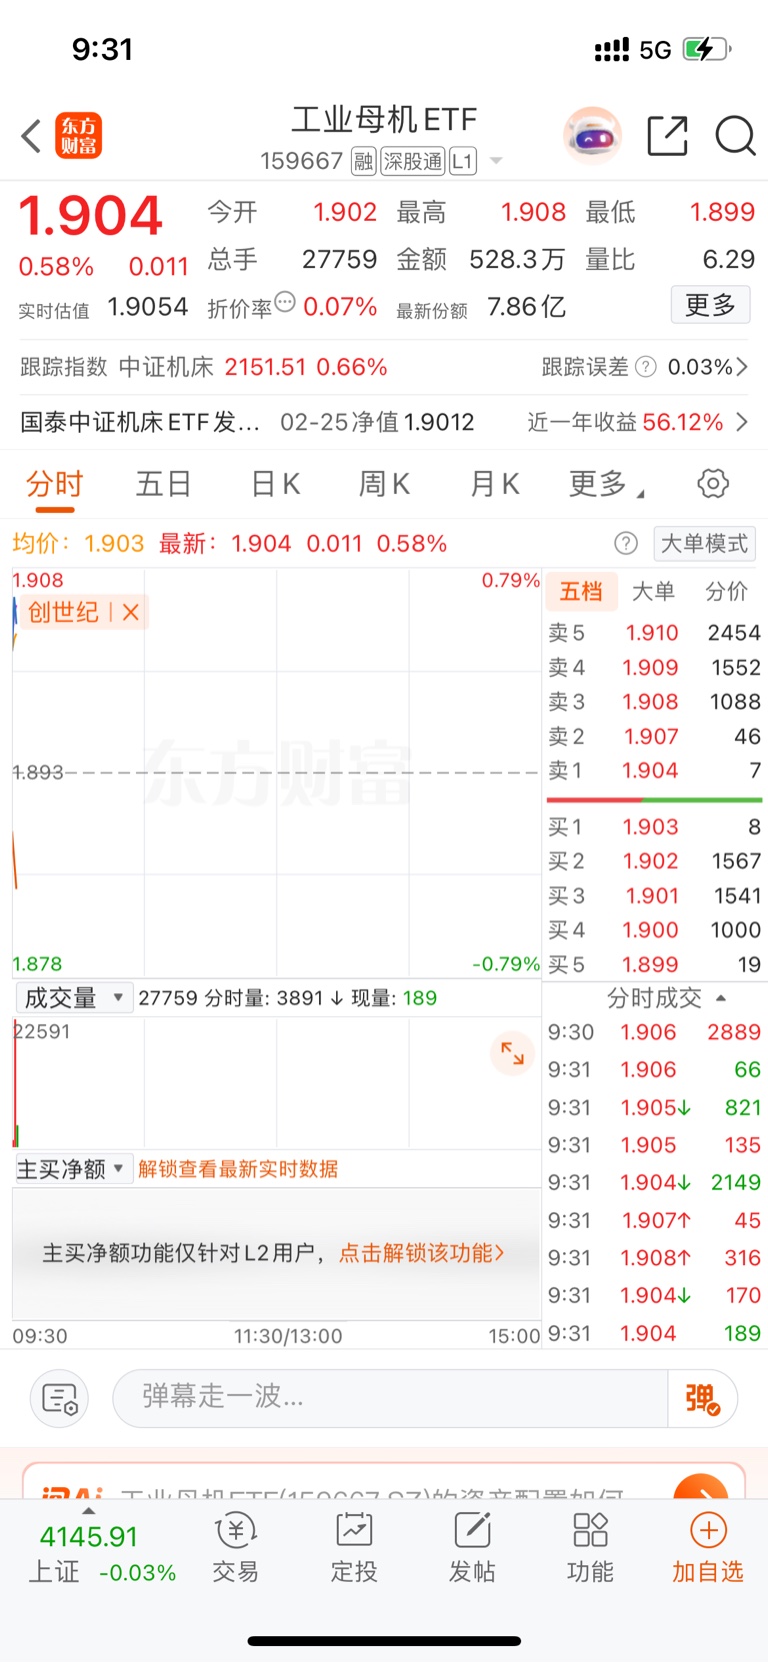768x1663 pixels.
Task: Open chart settings gear icon
Action: point(713,484)
